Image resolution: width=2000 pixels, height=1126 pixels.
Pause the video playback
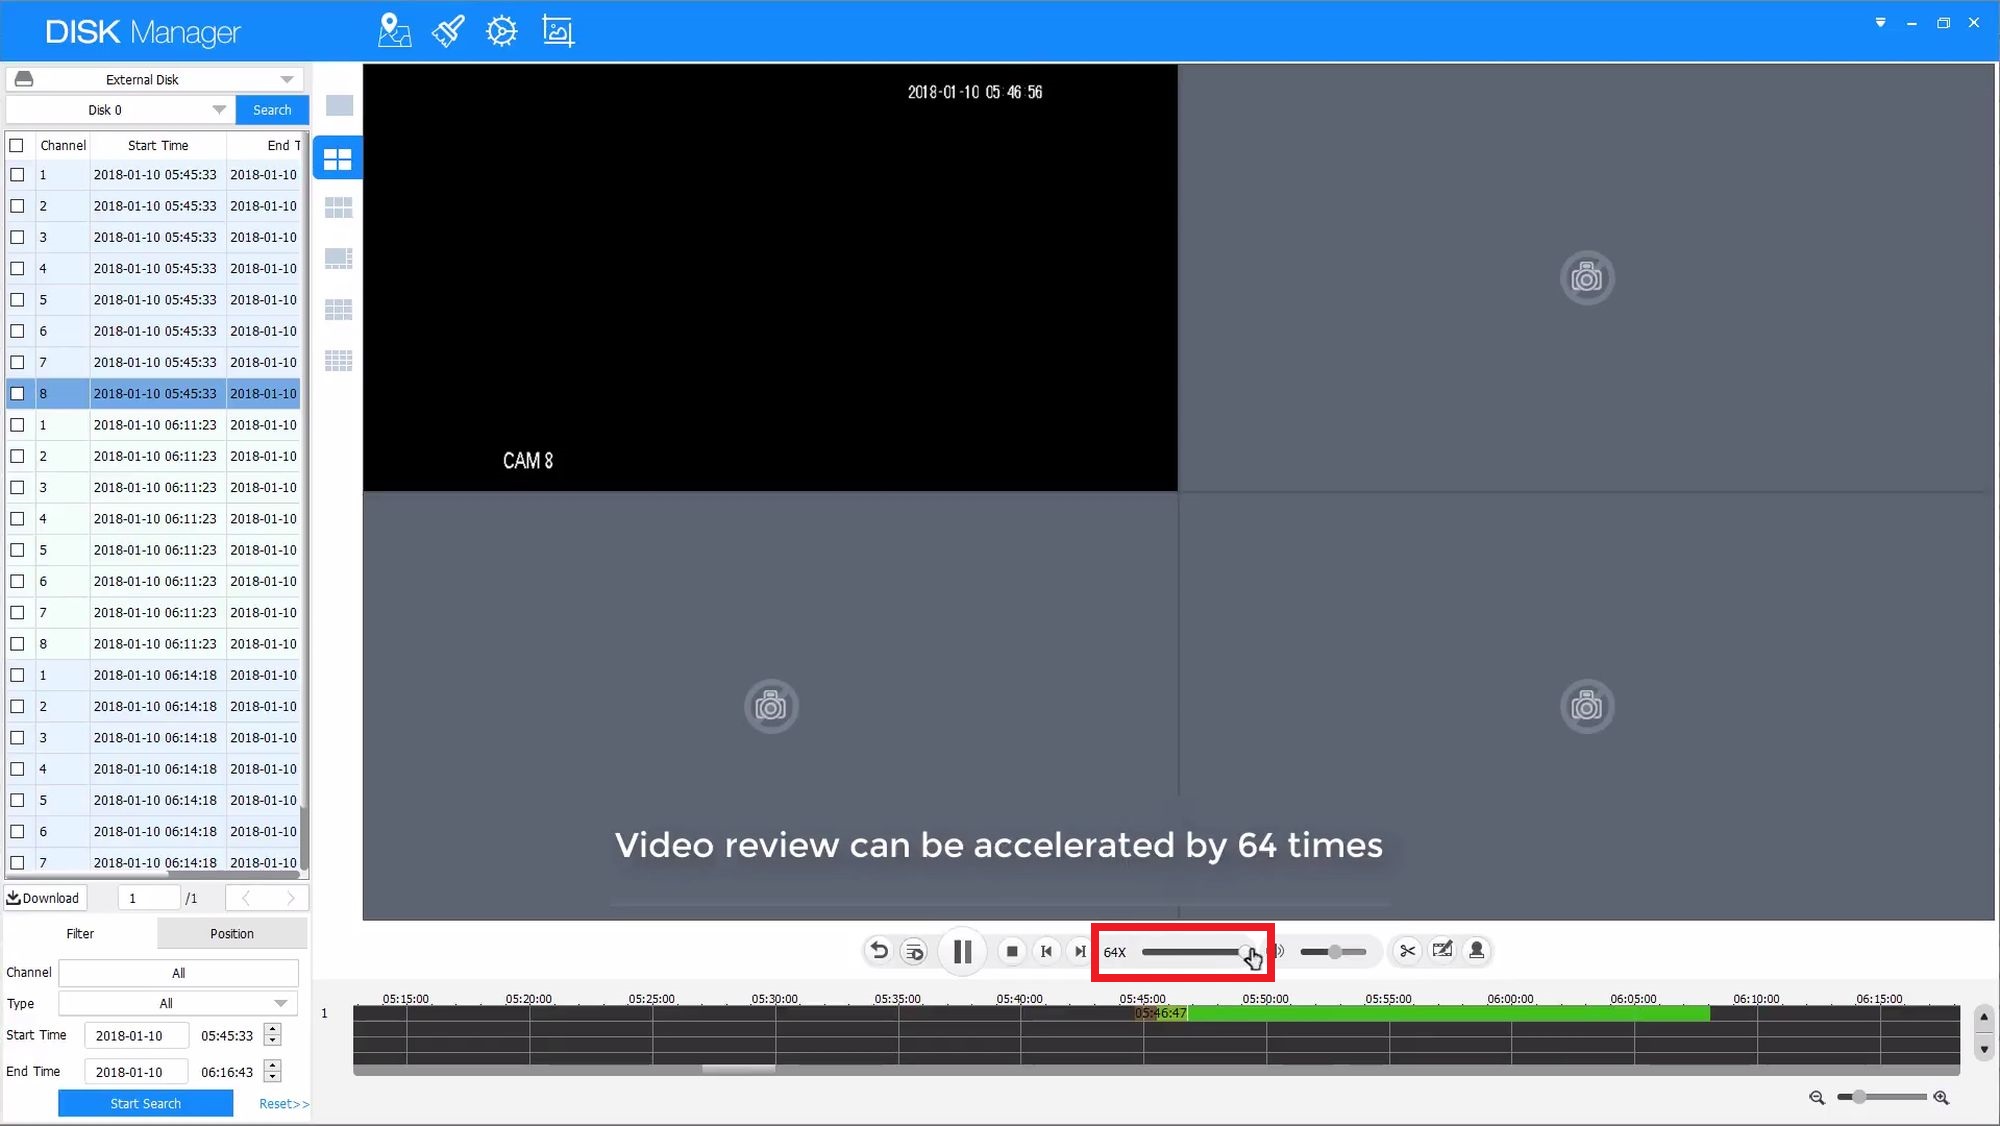tap(962, 951)
